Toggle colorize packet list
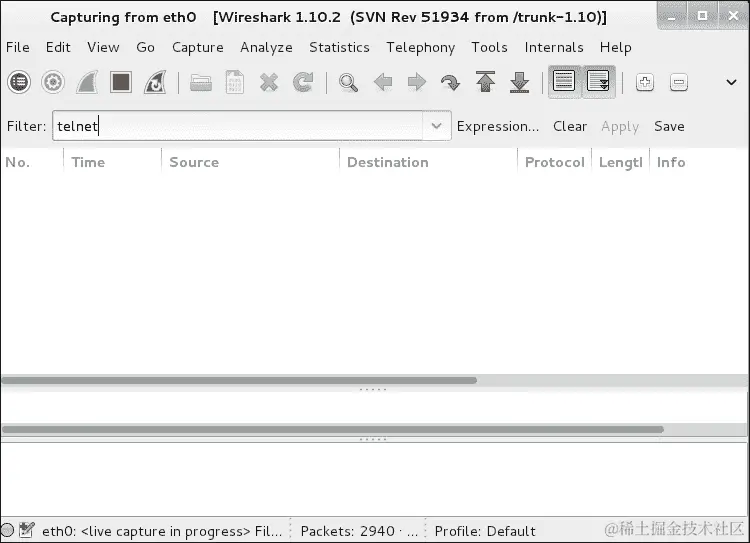 coord(564,81)
